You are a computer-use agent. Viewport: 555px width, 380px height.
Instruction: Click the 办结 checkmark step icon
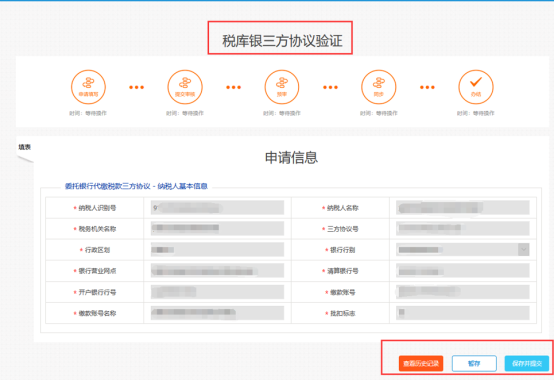(x=476, y=87)
